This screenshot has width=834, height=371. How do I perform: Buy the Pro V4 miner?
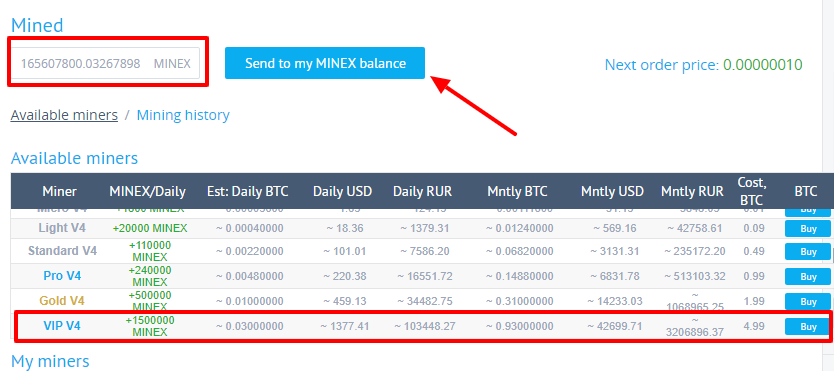(808, 276)
